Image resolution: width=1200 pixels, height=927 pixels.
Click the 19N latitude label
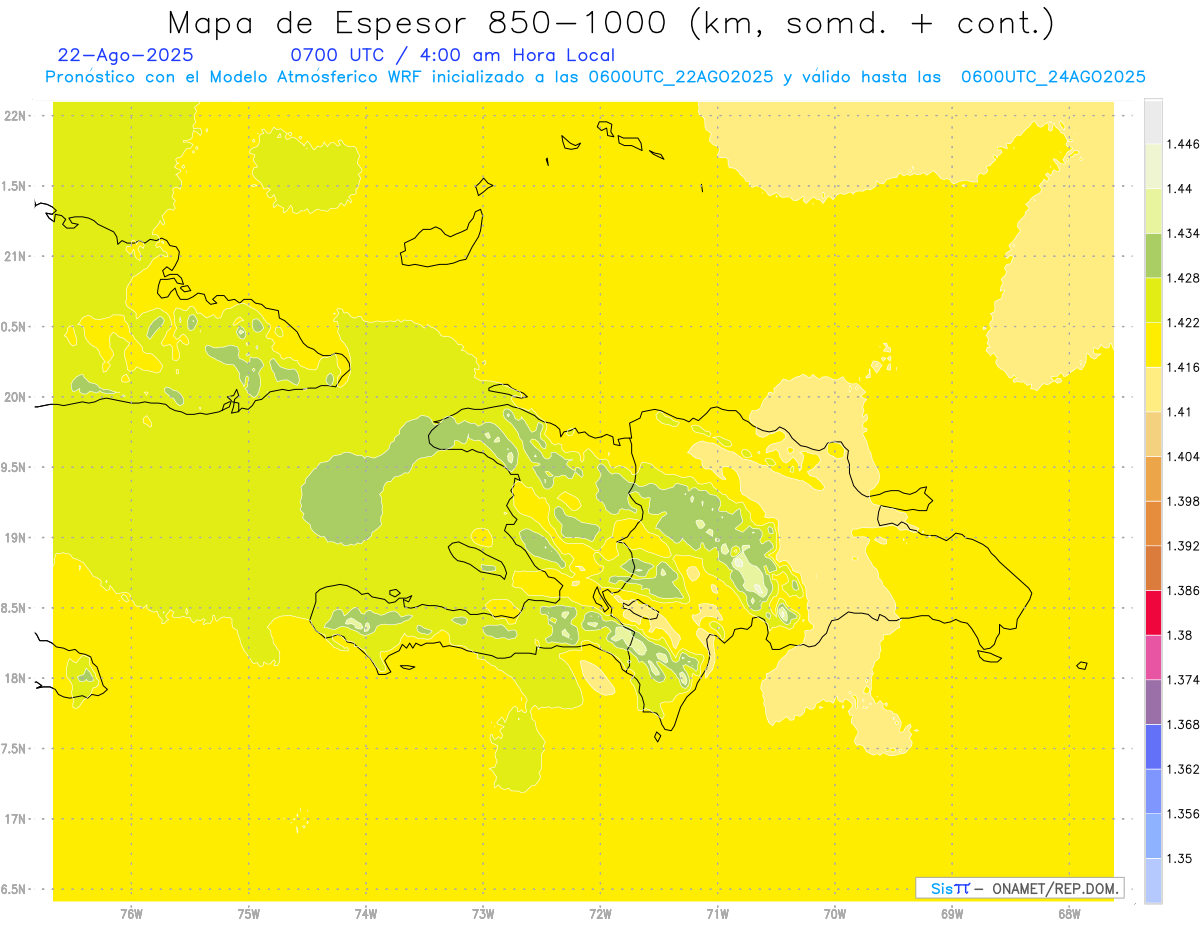click(14, 538)
